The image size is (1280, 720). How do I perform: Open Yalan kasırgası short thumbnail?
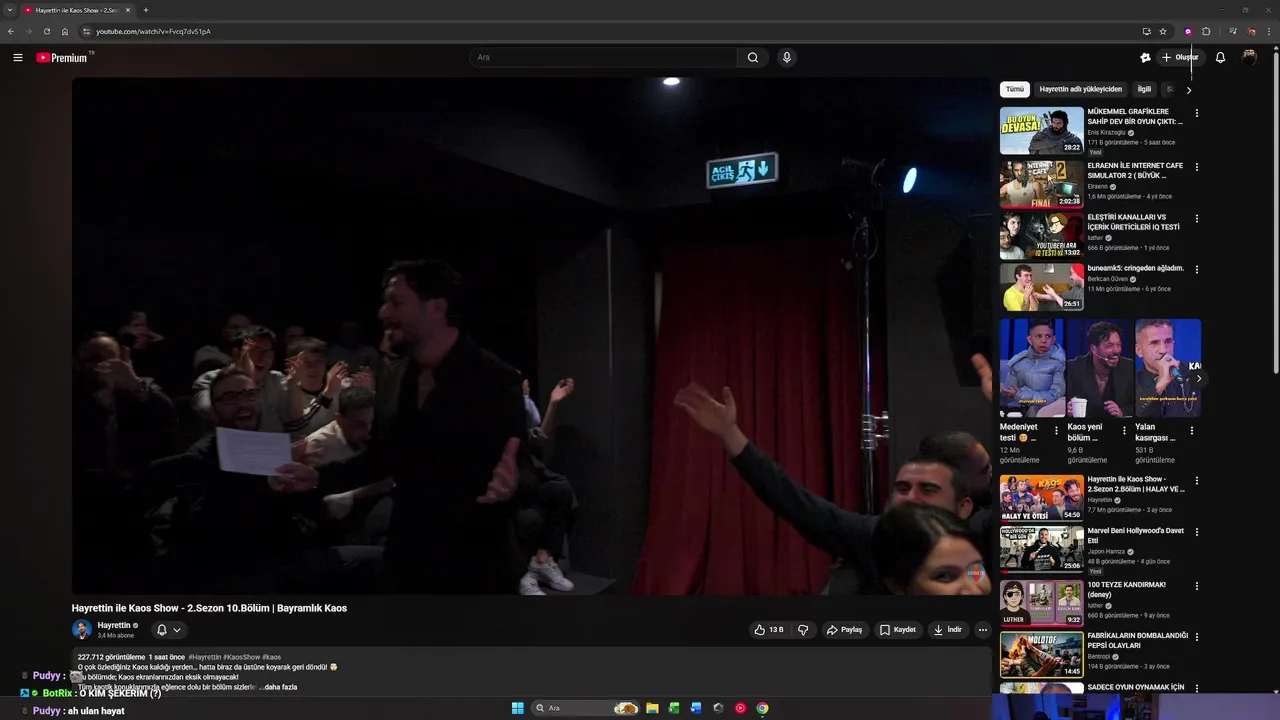[1168, 368]
